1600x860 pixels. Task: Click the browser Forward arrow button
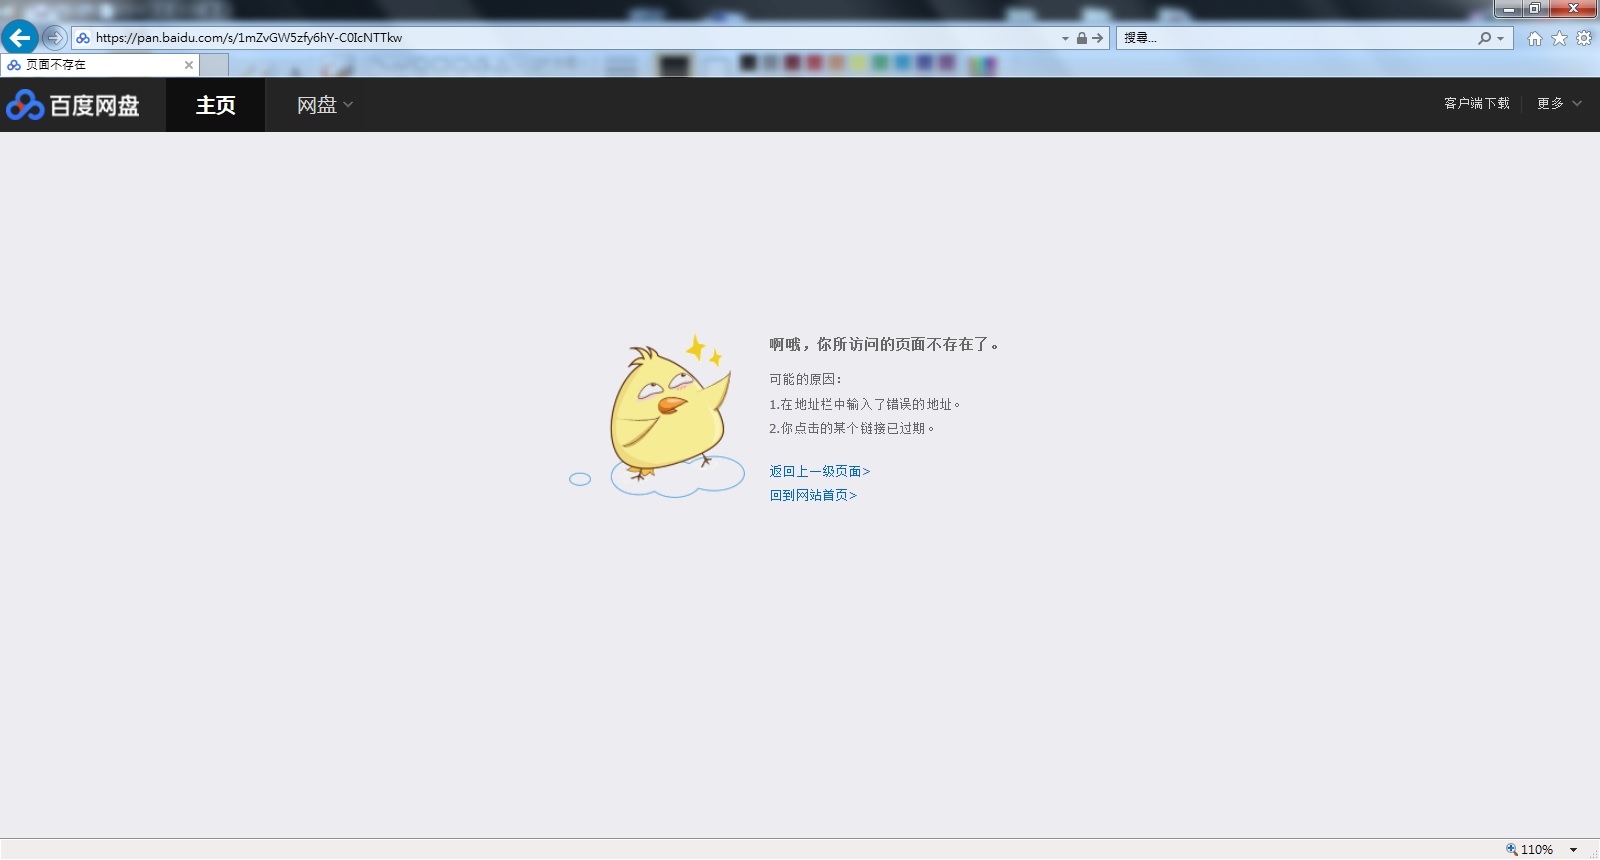coord(54,38)
